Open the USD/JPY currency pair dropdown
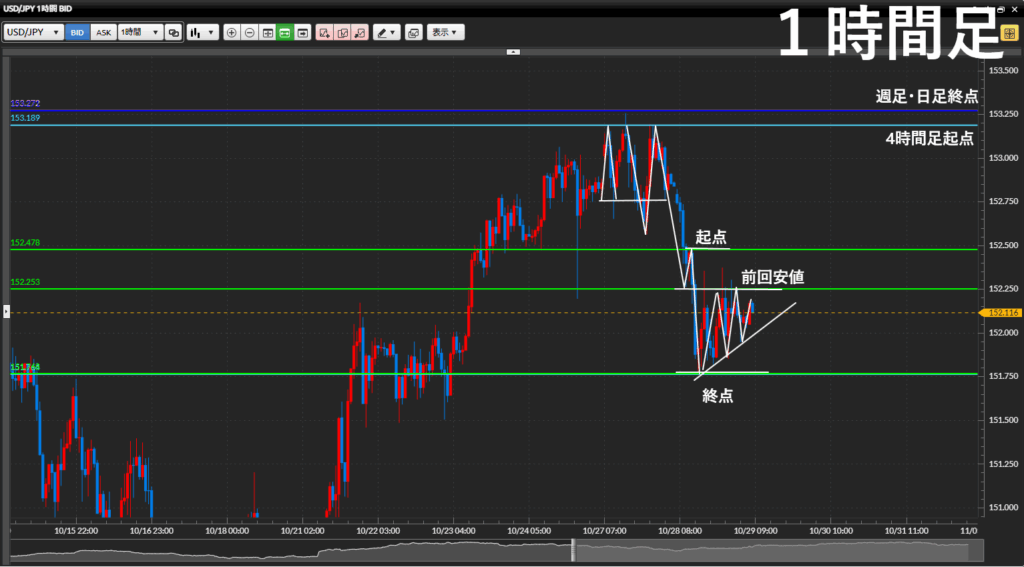This screenshot has width=1024, height=567. (x=33, y=32)
